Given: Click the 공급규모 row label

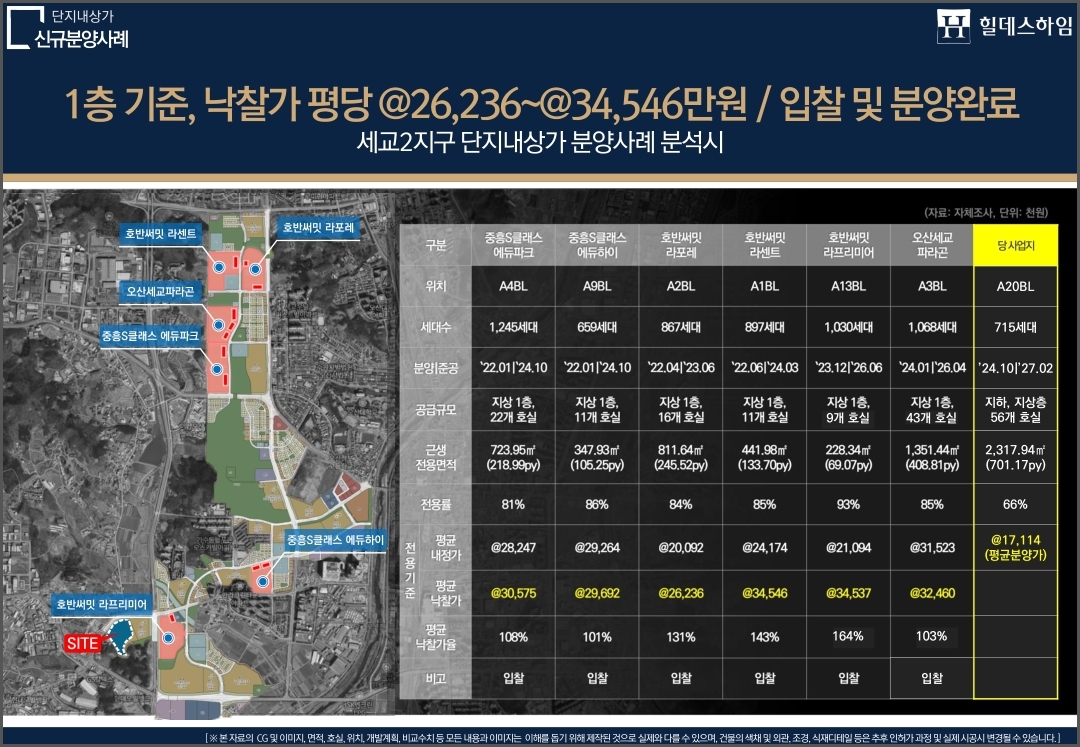Looking at the screenshot, I should click(x=436, y=410).
